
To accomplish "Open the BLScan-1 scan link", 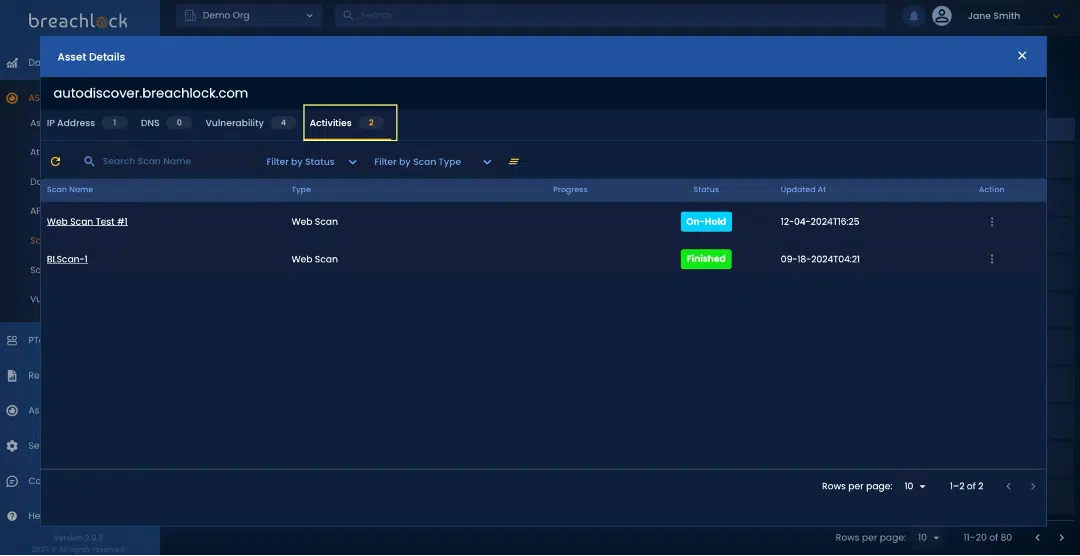I will coord(67,259).
